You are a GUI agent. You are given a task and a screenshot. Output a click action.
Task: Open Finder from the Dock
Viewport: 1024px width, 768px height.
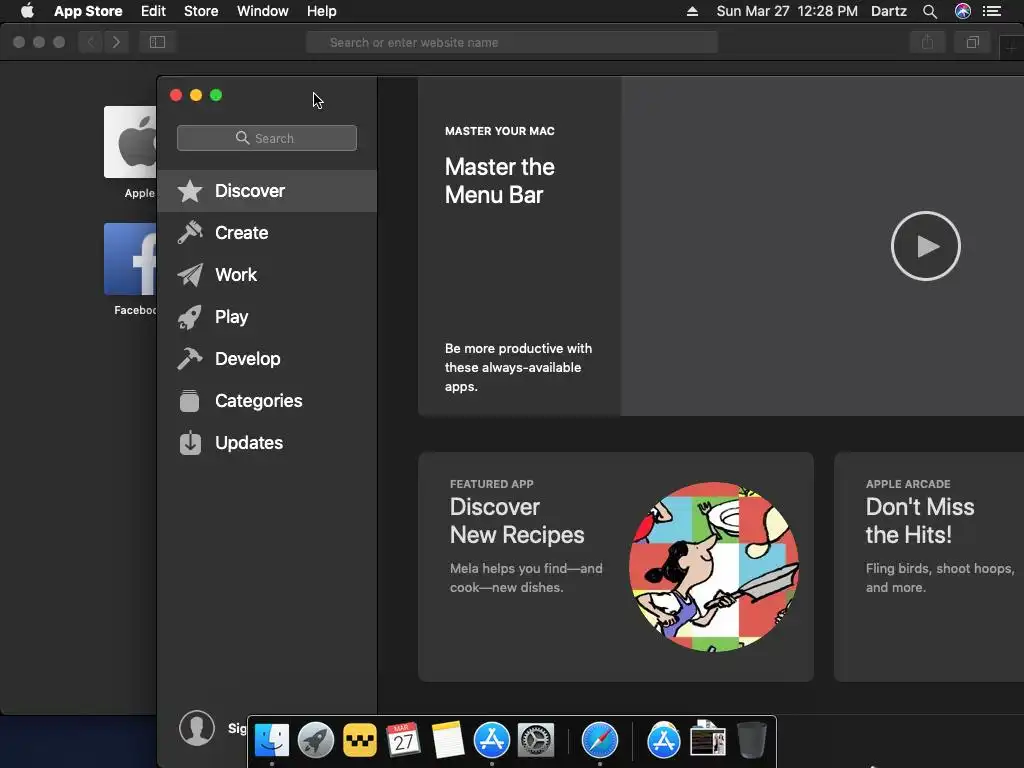[x=272, y=741]
